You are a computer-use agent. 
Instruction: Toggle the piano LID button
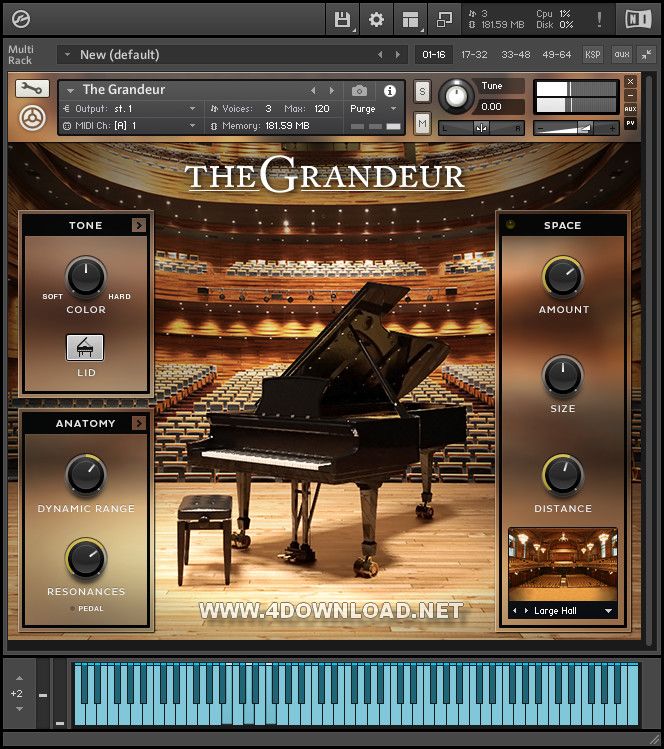(85, 347)
